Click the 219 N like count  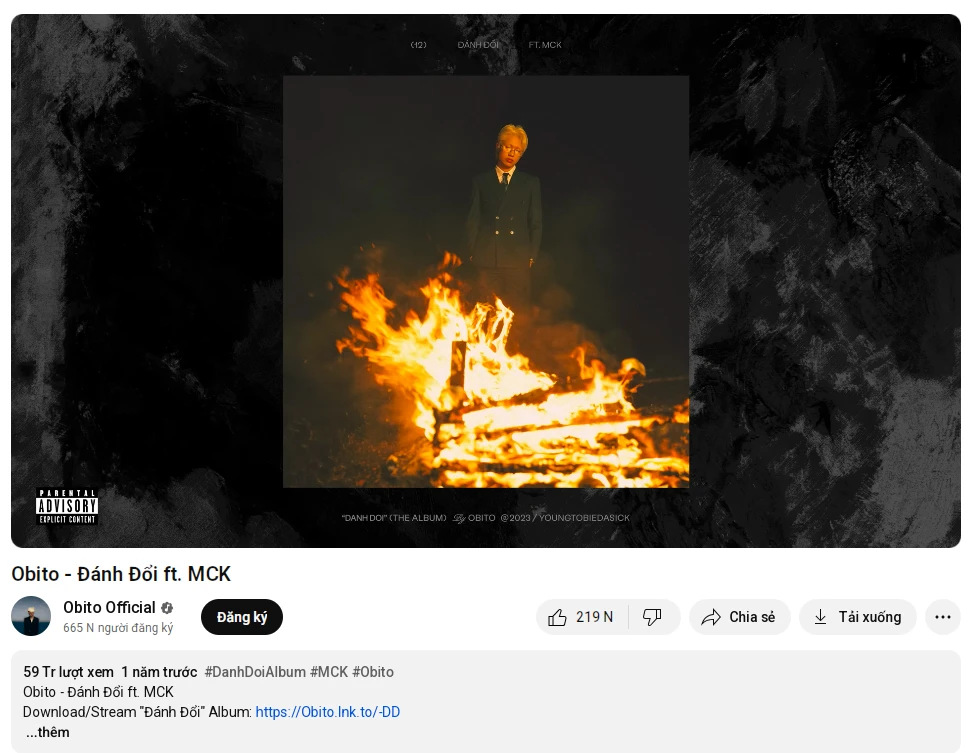(x=594, y=617)
